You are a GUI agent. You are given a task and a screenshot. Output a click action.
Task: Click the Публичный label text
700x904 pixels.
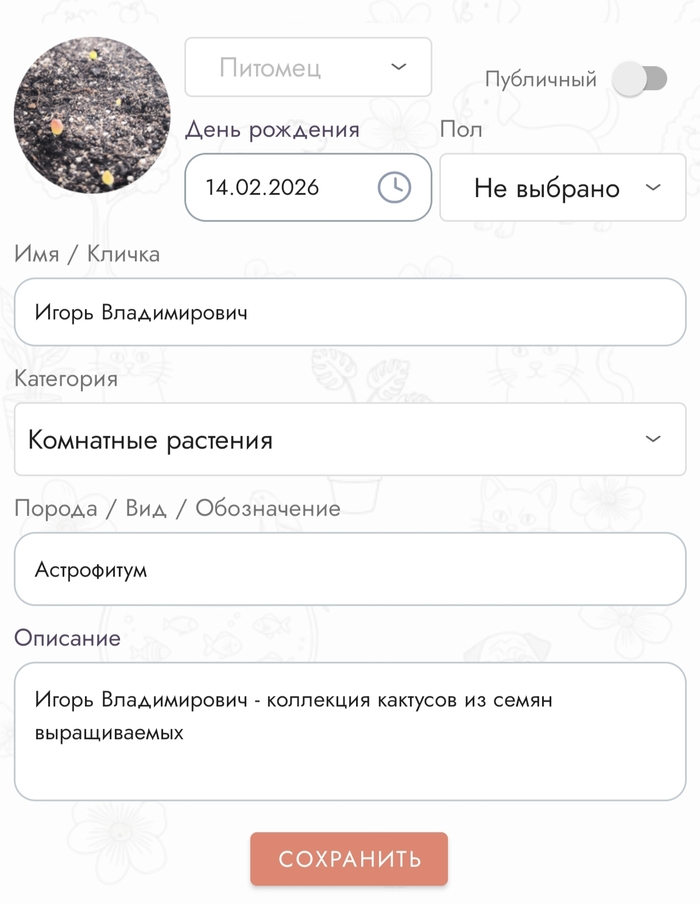(x=540, y=76)
